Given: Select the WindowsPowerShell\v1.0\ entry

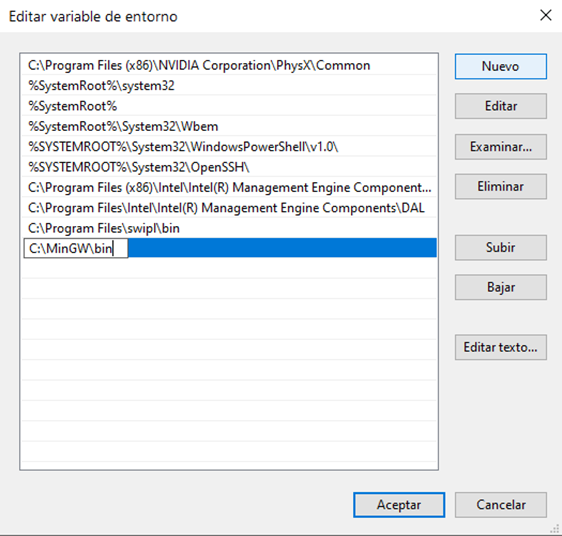Looking at the screenshot, I should pyautogui.click(x=229, y=147).
